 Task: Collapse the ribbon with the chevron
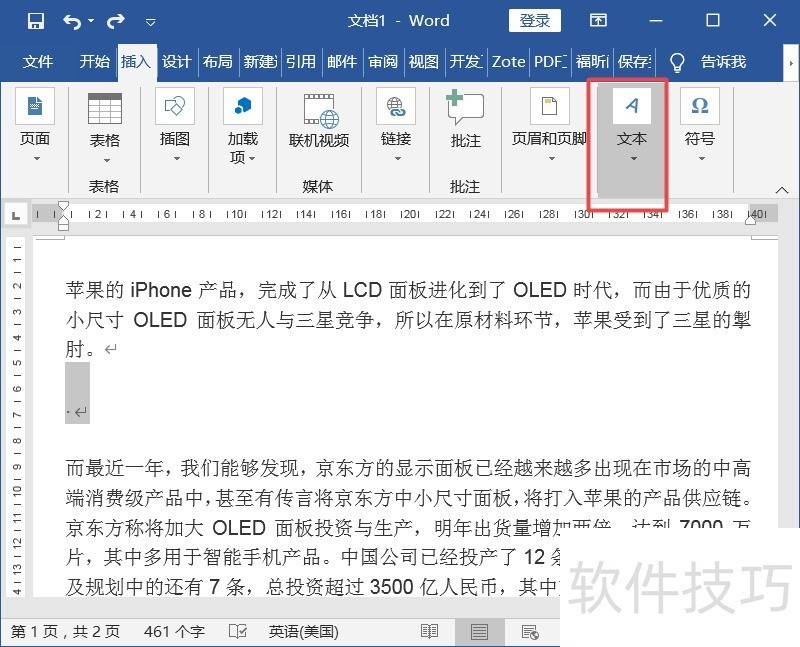coord(782,189)
